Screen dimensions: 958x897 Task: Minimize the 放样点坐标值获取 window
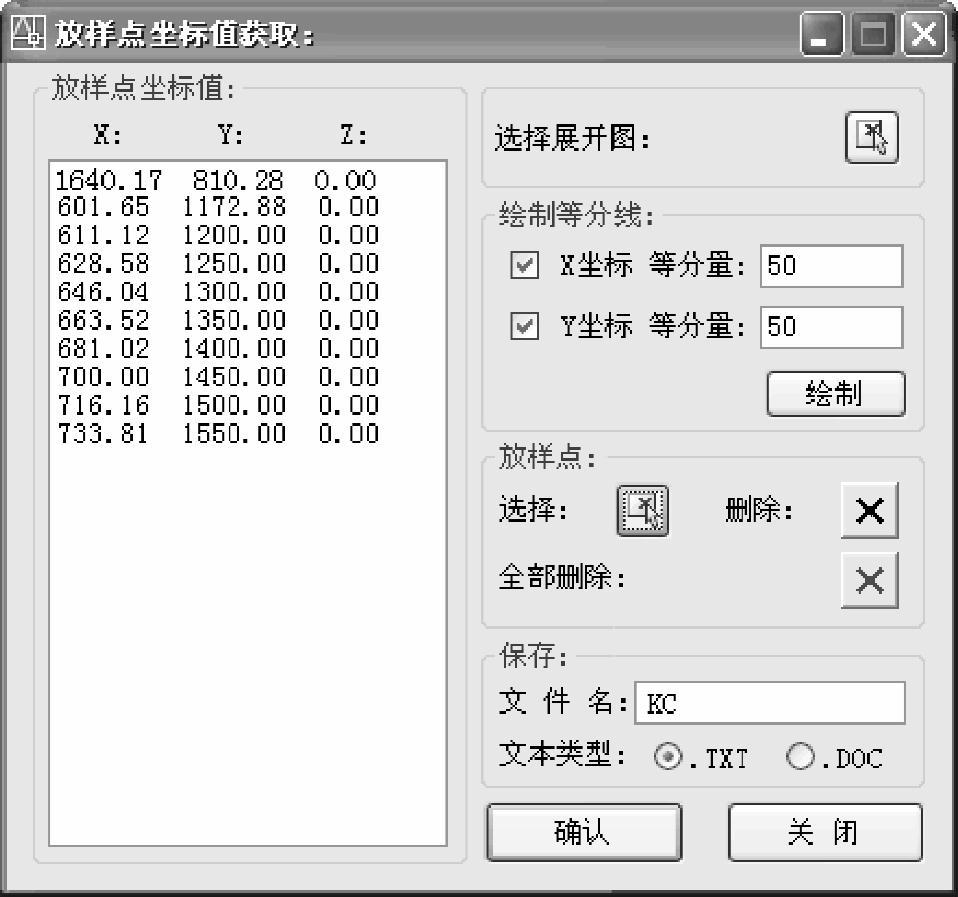tap(822, 34)
